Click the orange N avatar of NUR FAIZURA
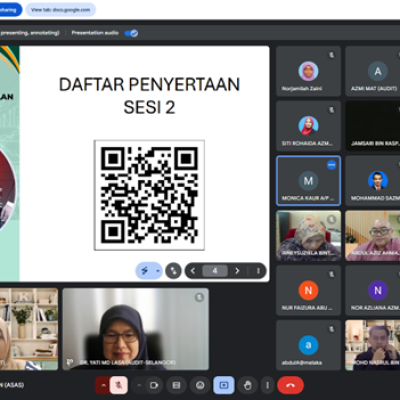 (x=308, y=290)
